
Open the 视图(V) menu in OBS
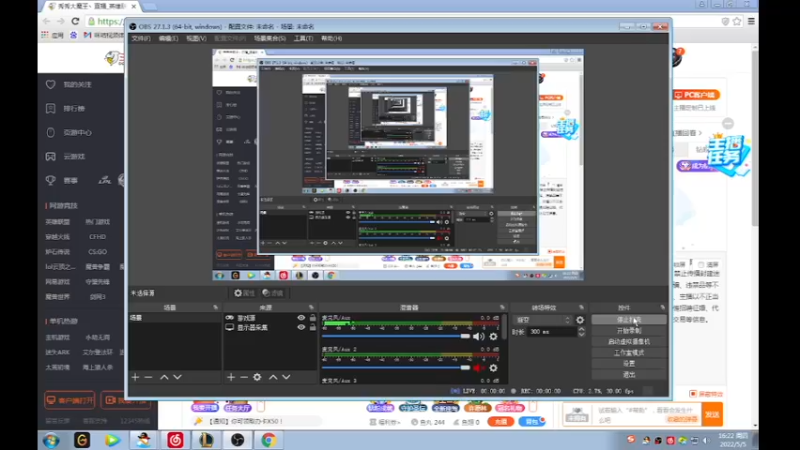pyautogui.click(x=196, y=38)
